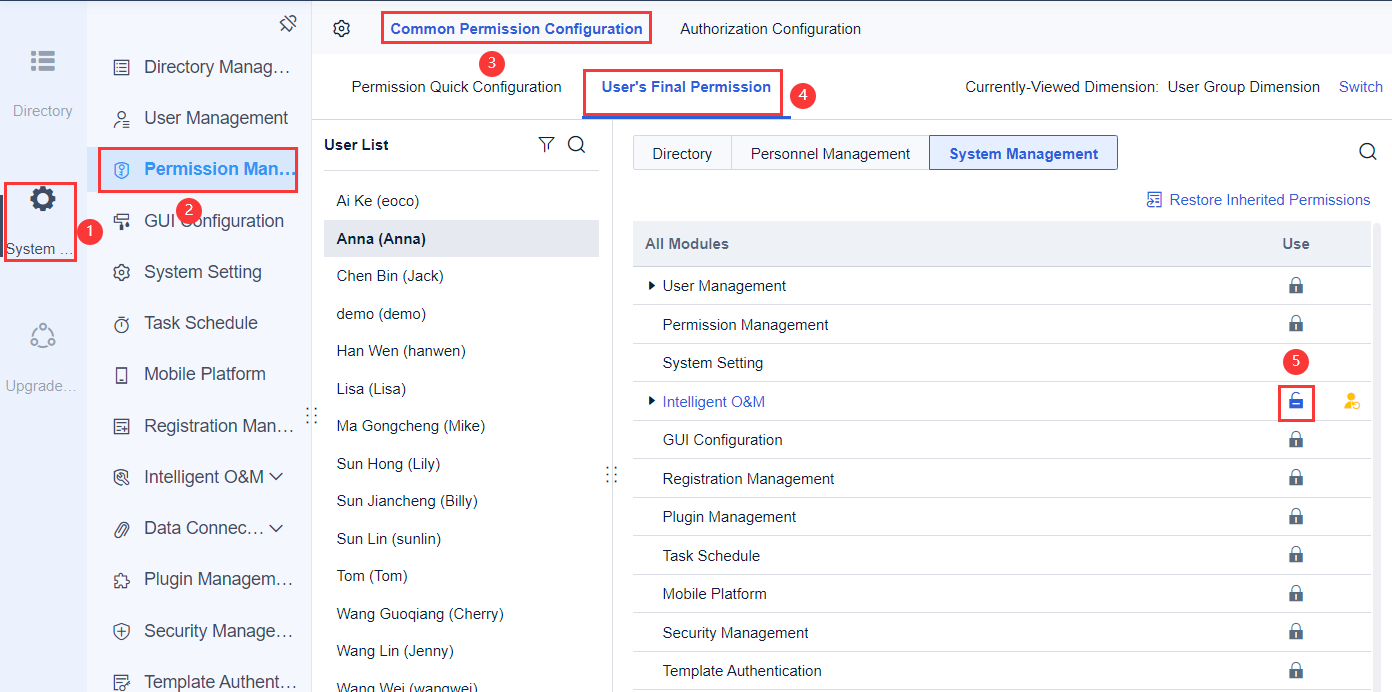This screenshot has width=1392, height=692.
Task: Open search in the permissions panel
Action: point(1367,151)
